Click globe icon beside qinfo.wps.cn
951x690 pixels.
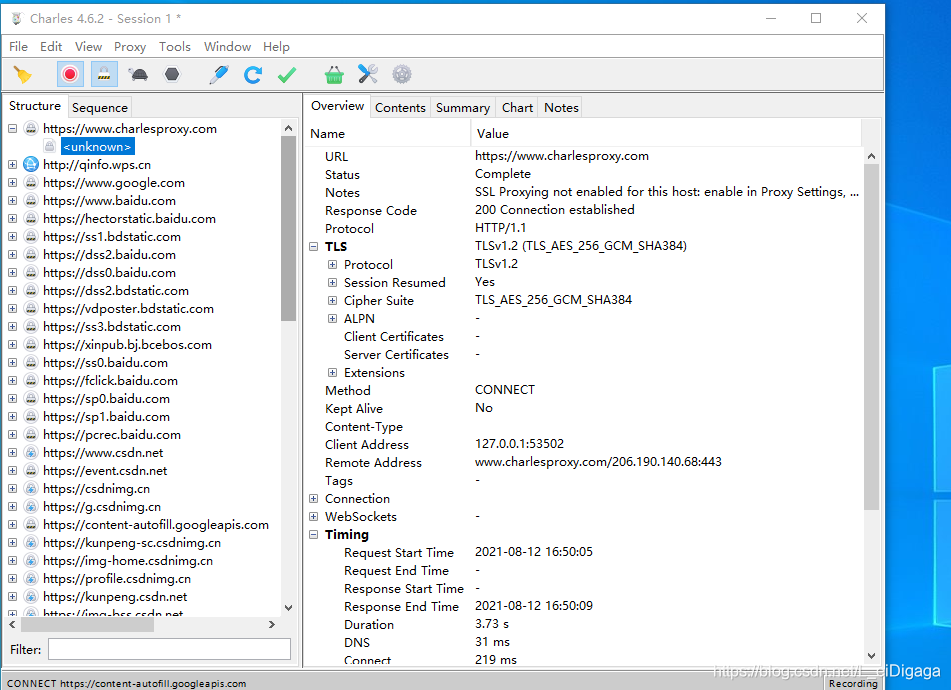pos(31,164)
